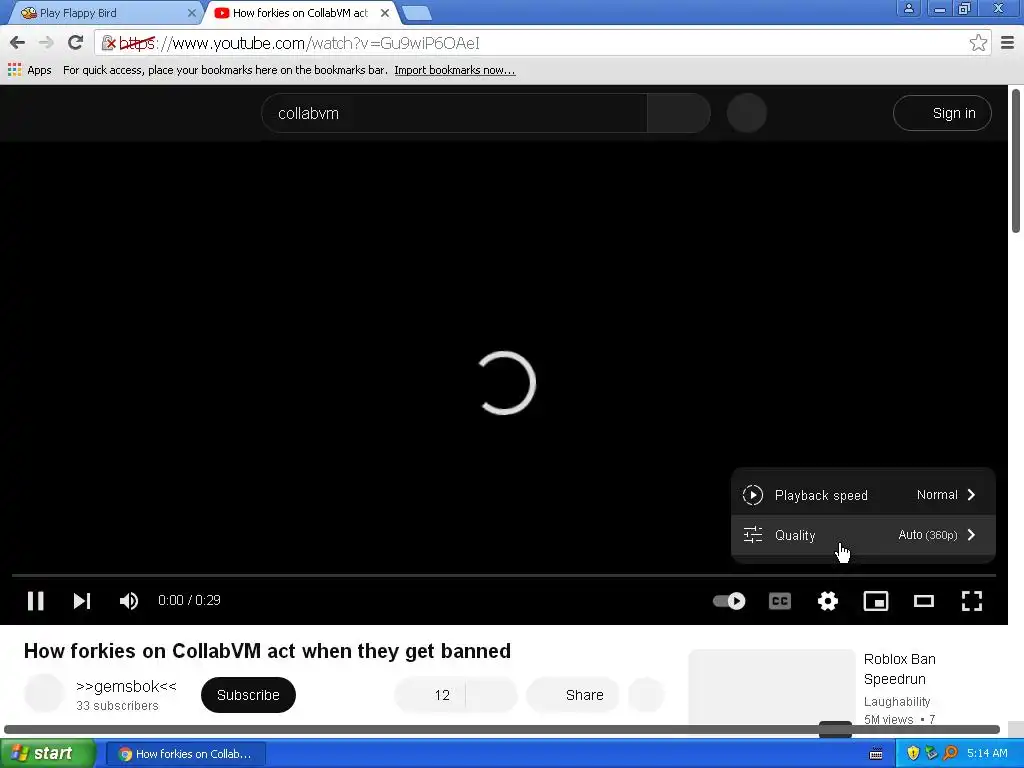Viewport: 1024px width, 768px height.
Task: Open the more actions button after Share
Action: point(646,695)
